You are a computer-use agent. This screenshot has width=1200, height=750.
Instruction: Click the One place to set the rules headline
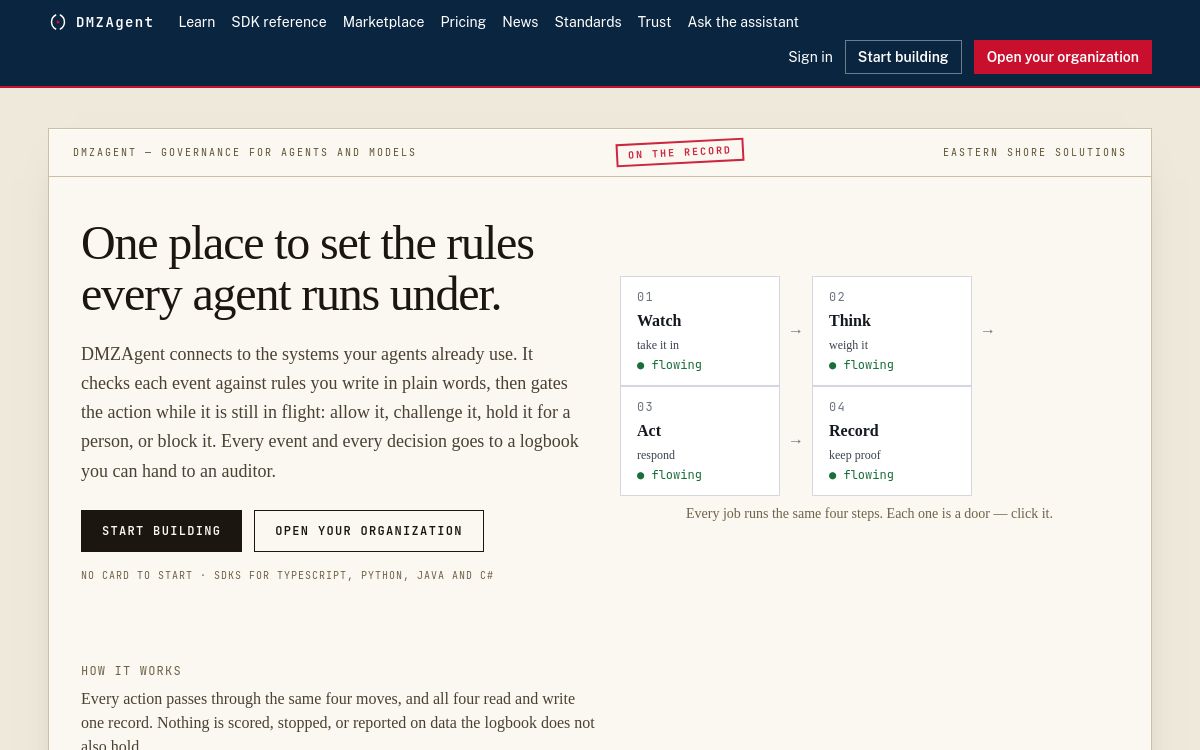(308, 268)
